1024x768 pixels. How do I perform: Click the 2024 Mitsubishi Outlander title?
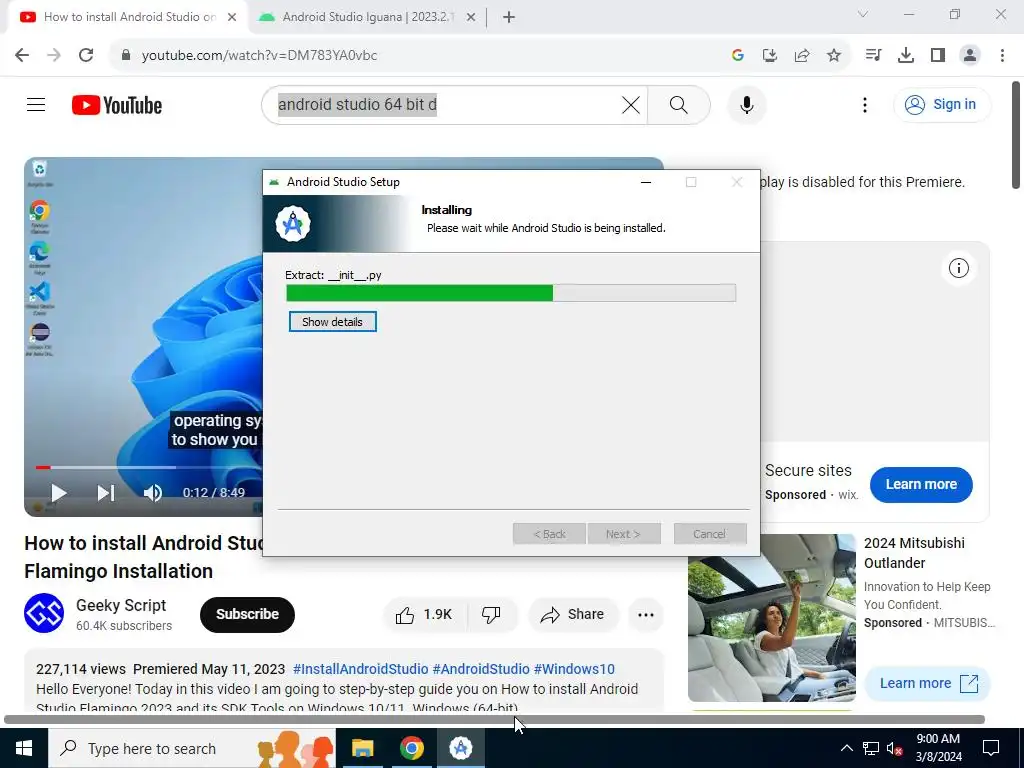click(914, 552)
